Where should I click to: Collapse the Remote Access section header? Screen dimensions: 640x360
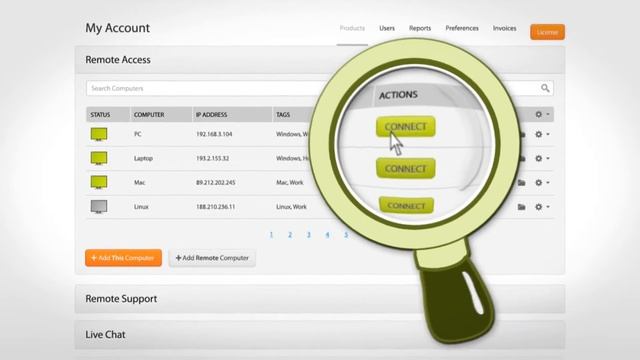tap(320, 60)
